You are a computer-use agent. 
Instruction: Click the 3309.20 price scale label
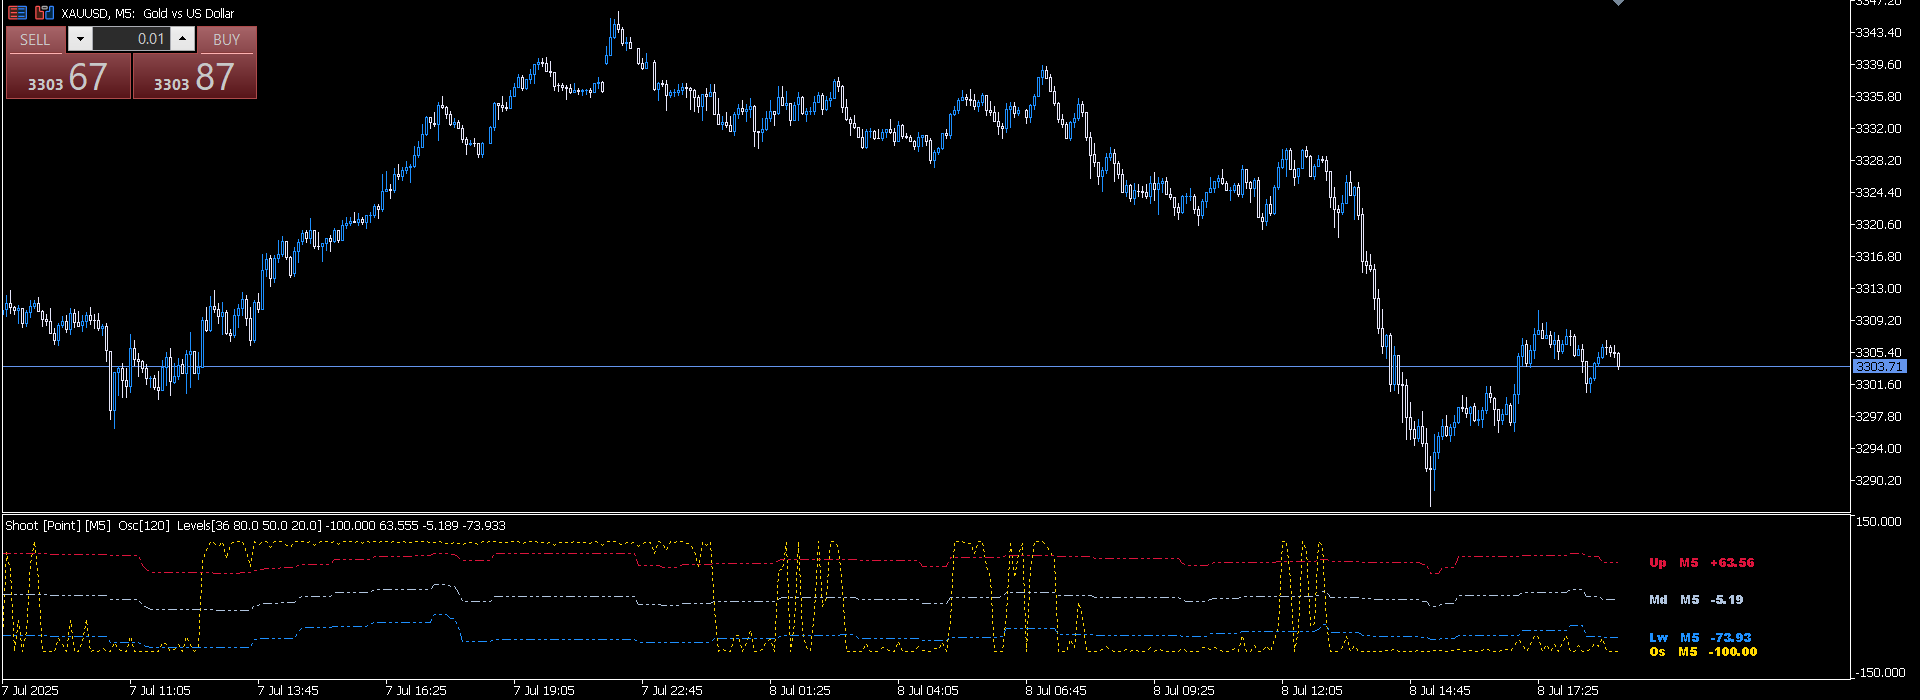(1878, 321)
